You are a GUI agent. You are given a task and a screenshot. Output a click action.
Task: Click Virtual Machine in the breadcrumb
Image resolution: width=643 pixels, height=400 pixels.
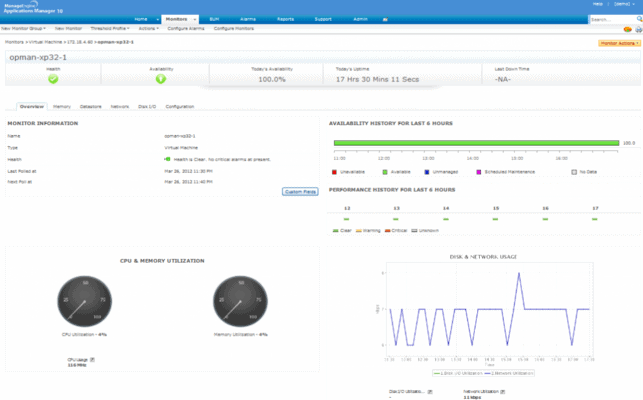[45, 42]
